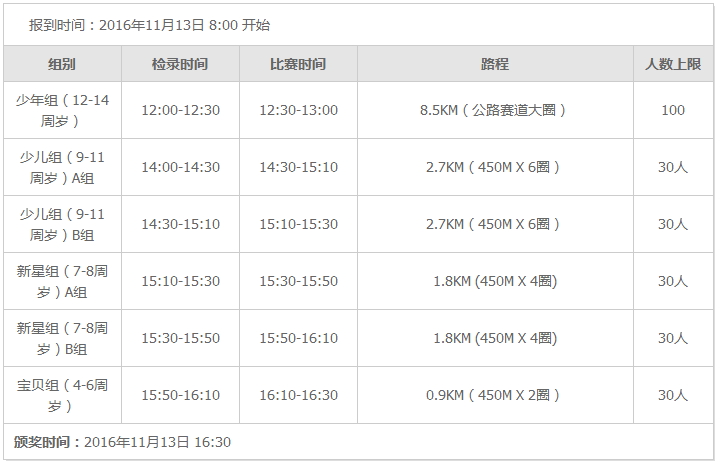Click the 颁奖时间 footer text
This screenshot has width=717, height=462.
[x=122, y=442]
